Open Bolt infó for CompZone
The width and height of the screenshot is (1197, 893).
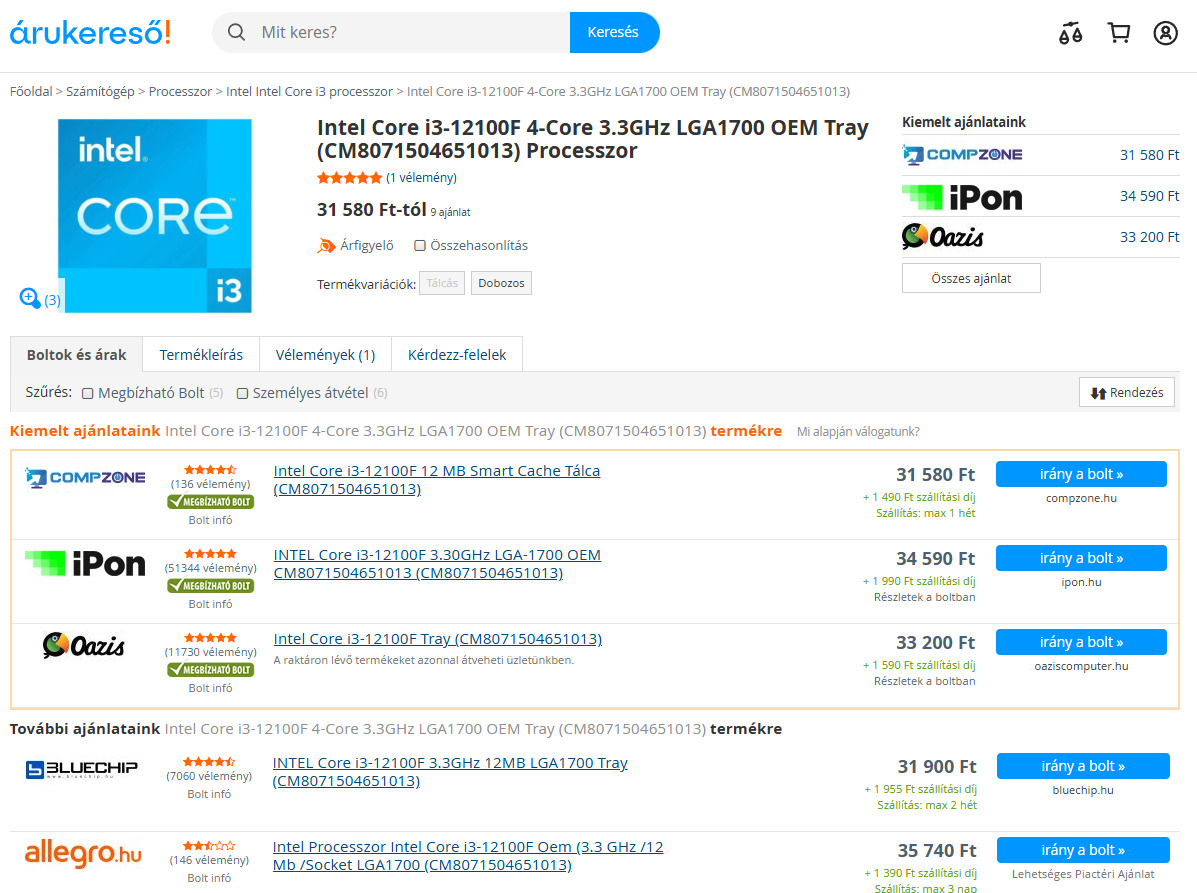point(210,520)
